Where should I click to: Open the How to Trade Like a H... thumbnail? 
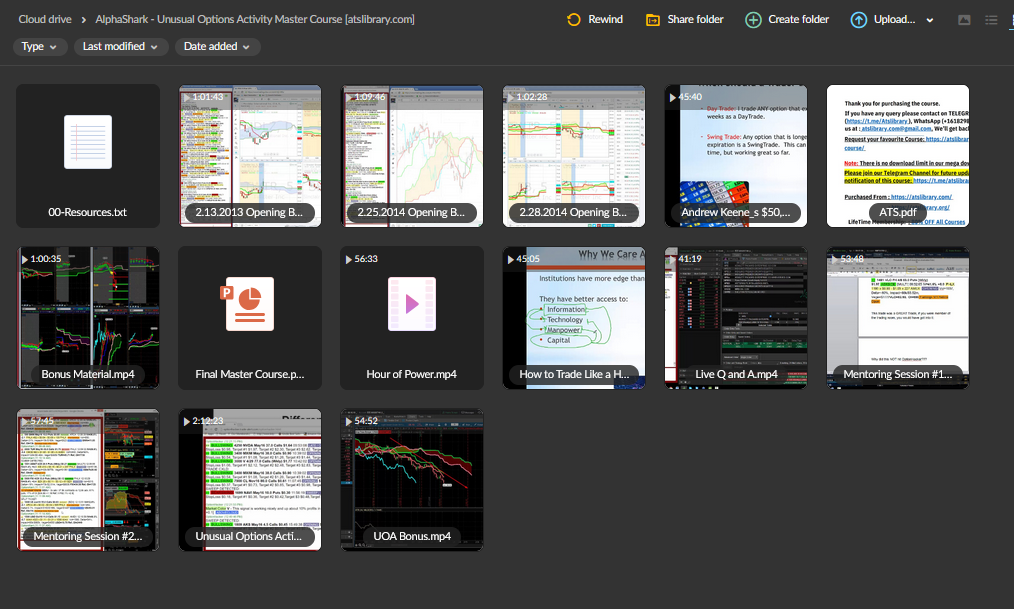tap(574, 317)
